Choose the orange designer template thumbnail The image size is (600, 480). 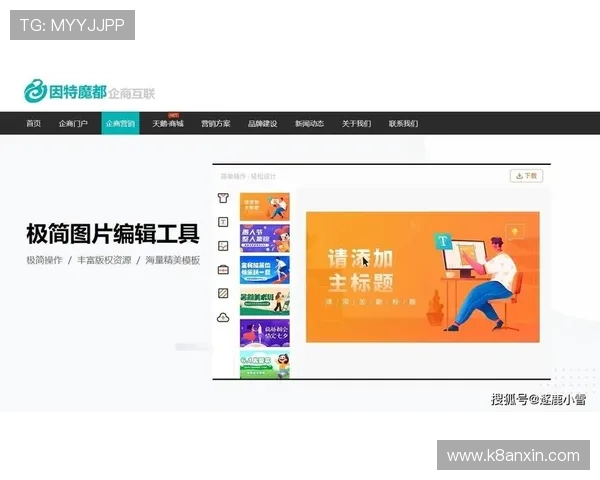point(265,207)
